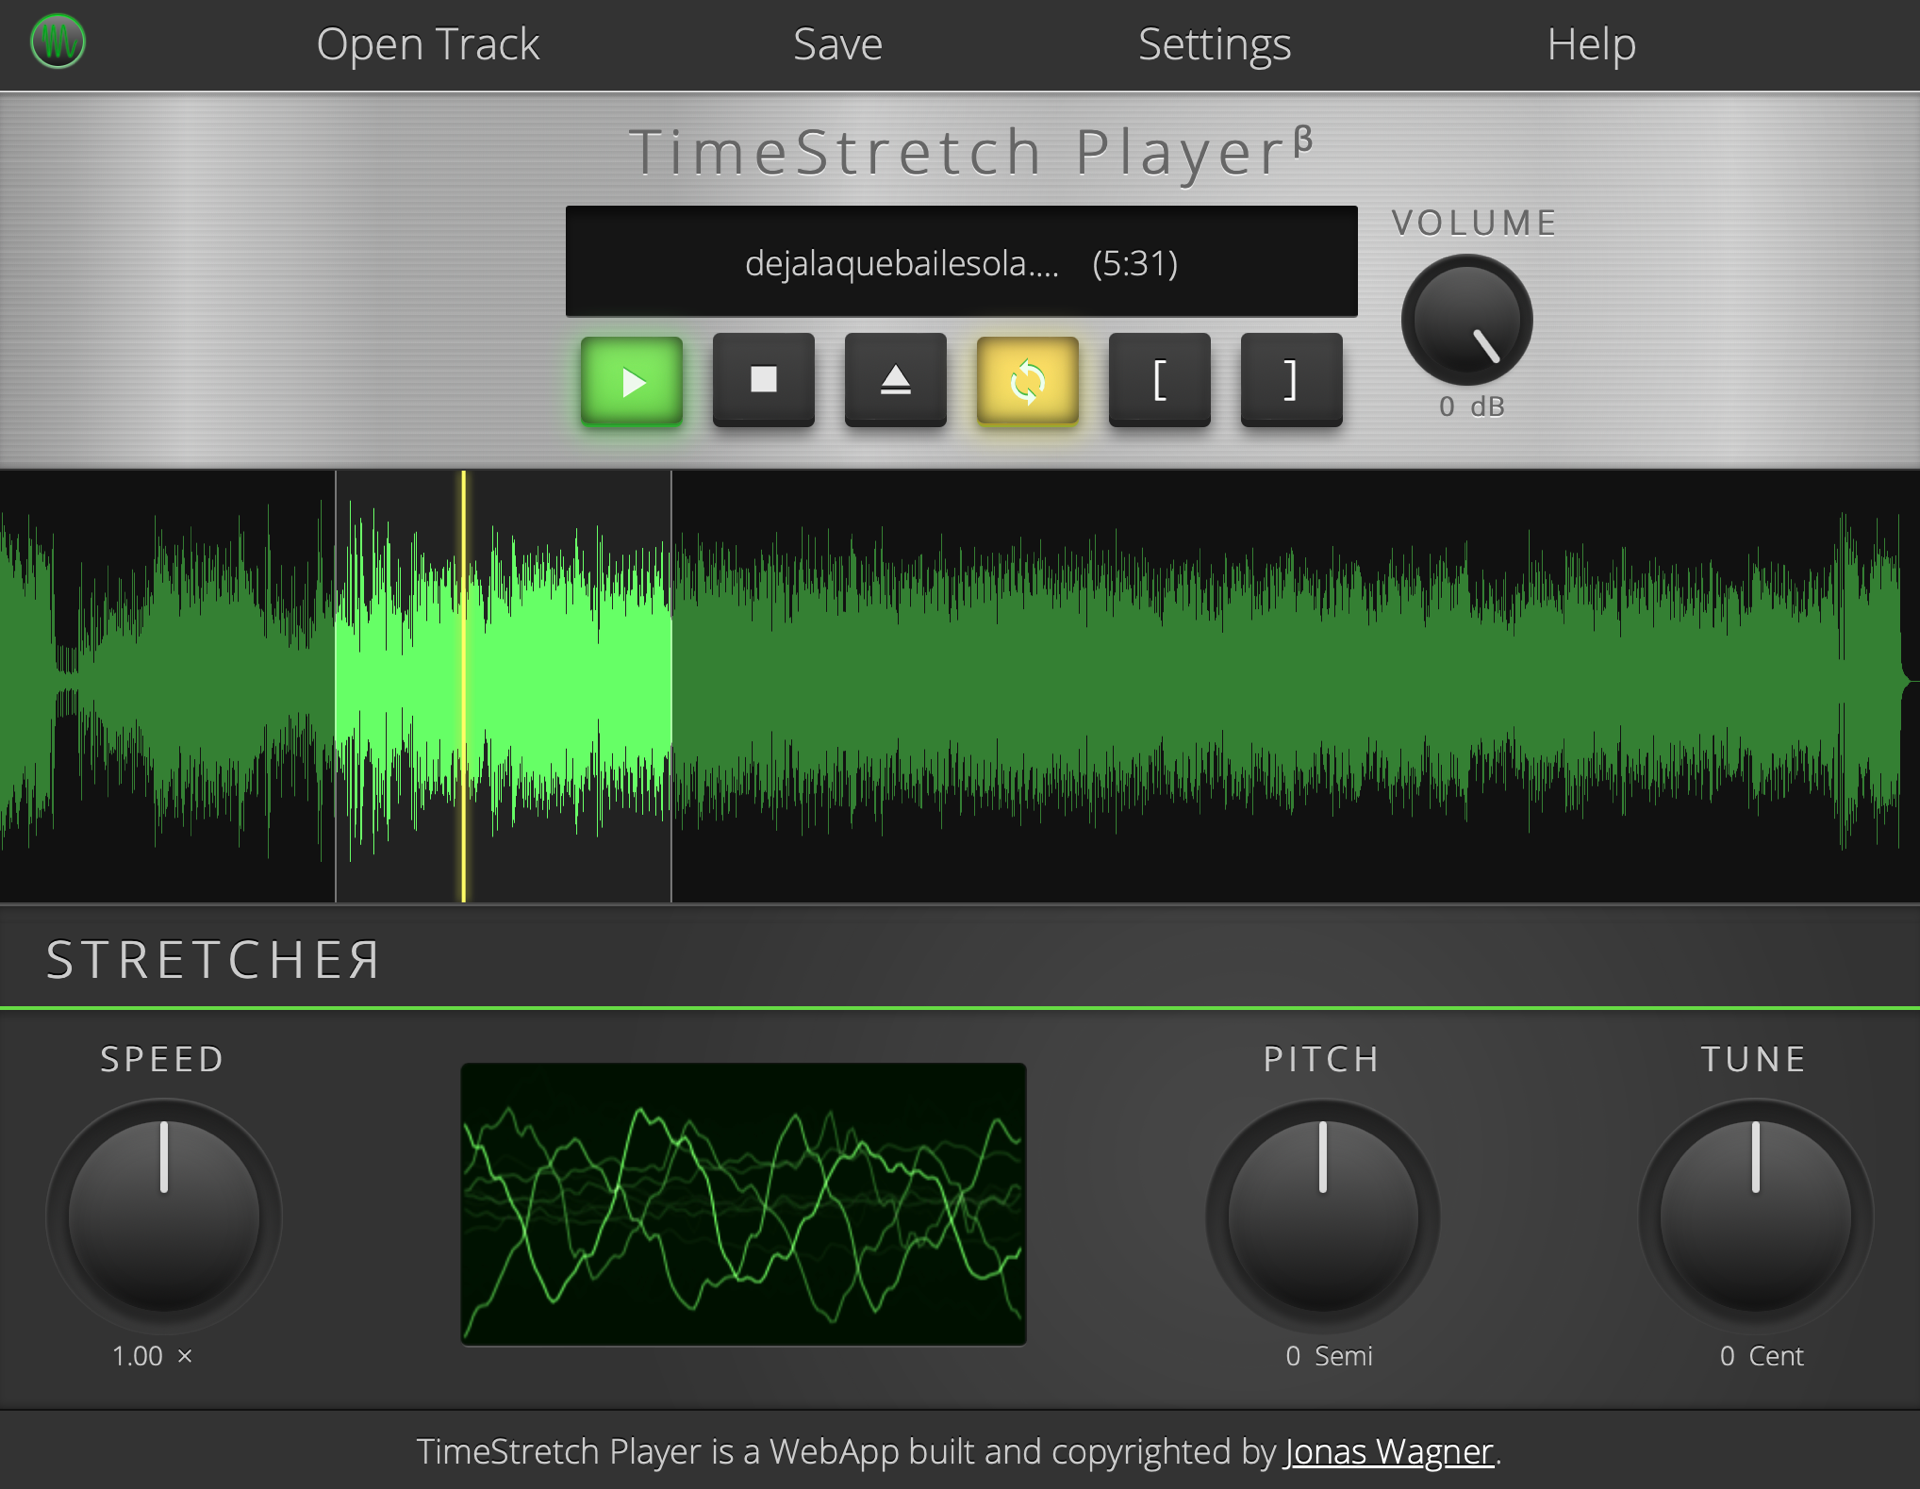Screen dimensions: 1920x1489
Task: Eject the track with the eject button
Action: coord(896,380)
